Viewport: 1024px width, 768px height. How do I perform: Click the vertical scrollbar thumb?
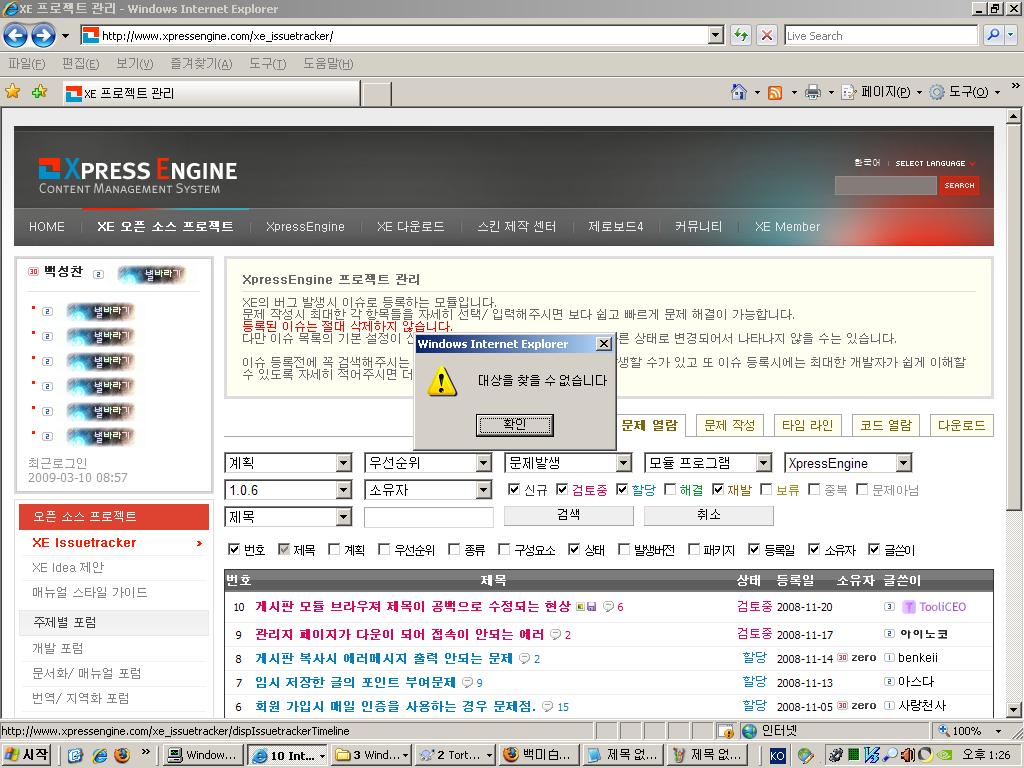(x=1013, y=317)
